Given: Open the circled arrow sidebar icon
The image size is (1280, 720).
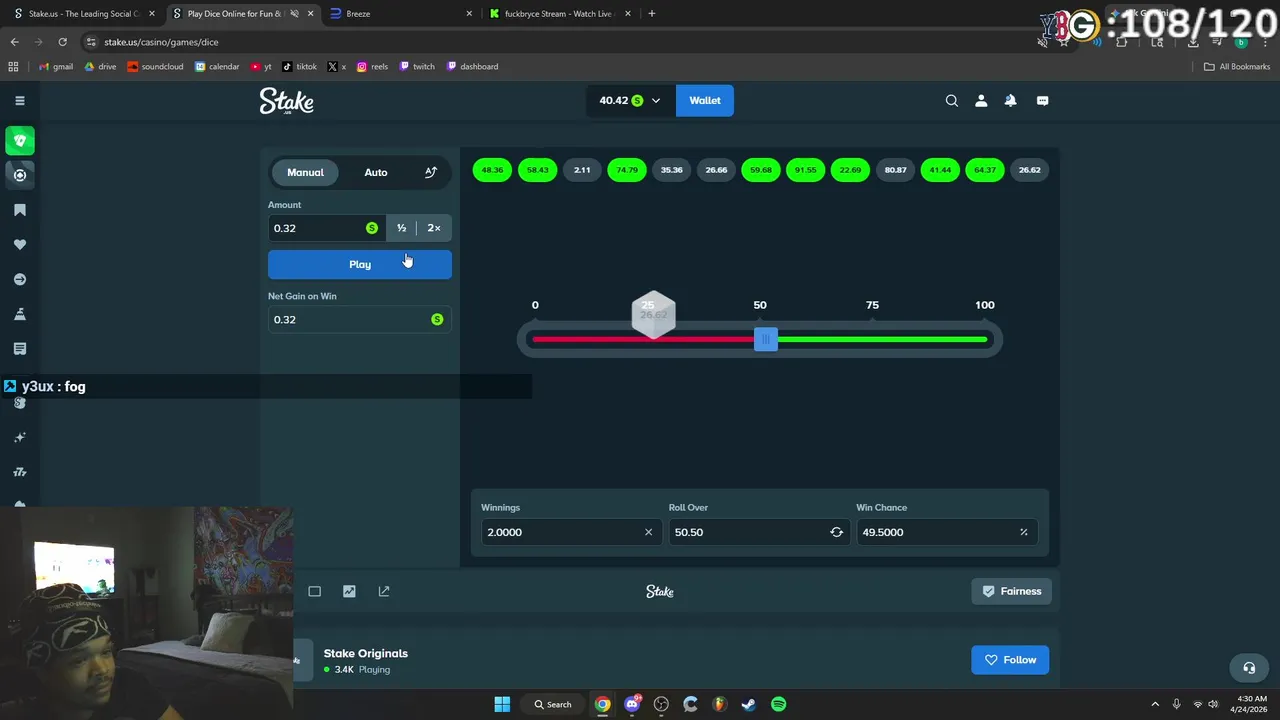Looking at the screenshot, I should 20,280.
